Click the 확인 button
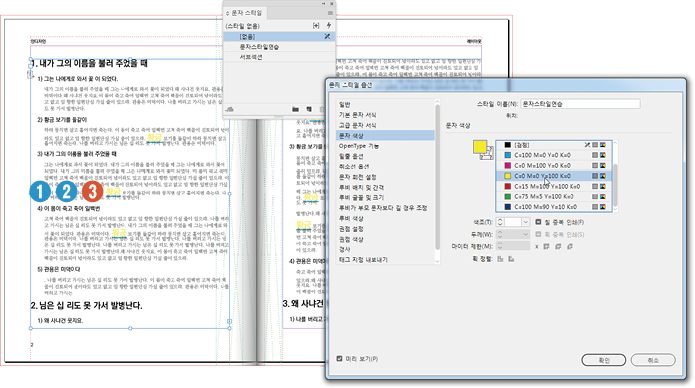Viewport: 695px width, 388px height. (604, 360)
